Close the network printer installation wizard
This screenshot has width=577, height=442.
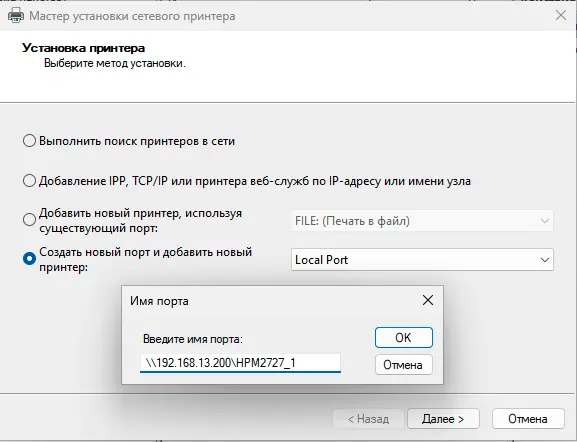coord(561,15)
